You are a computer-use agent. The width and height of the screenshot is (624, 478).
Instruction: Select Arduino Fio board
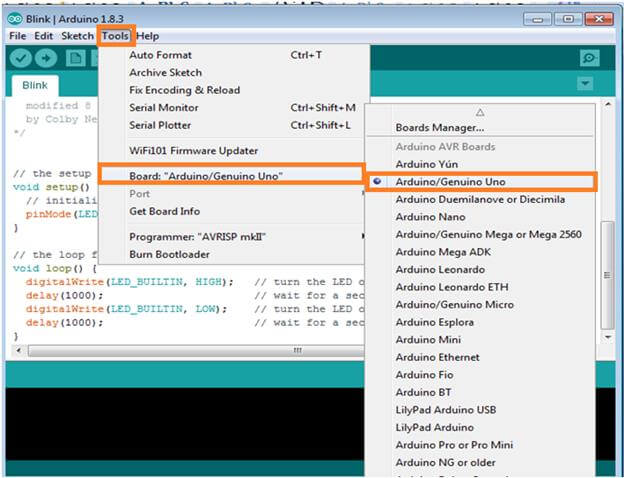[x=481, y=375]
